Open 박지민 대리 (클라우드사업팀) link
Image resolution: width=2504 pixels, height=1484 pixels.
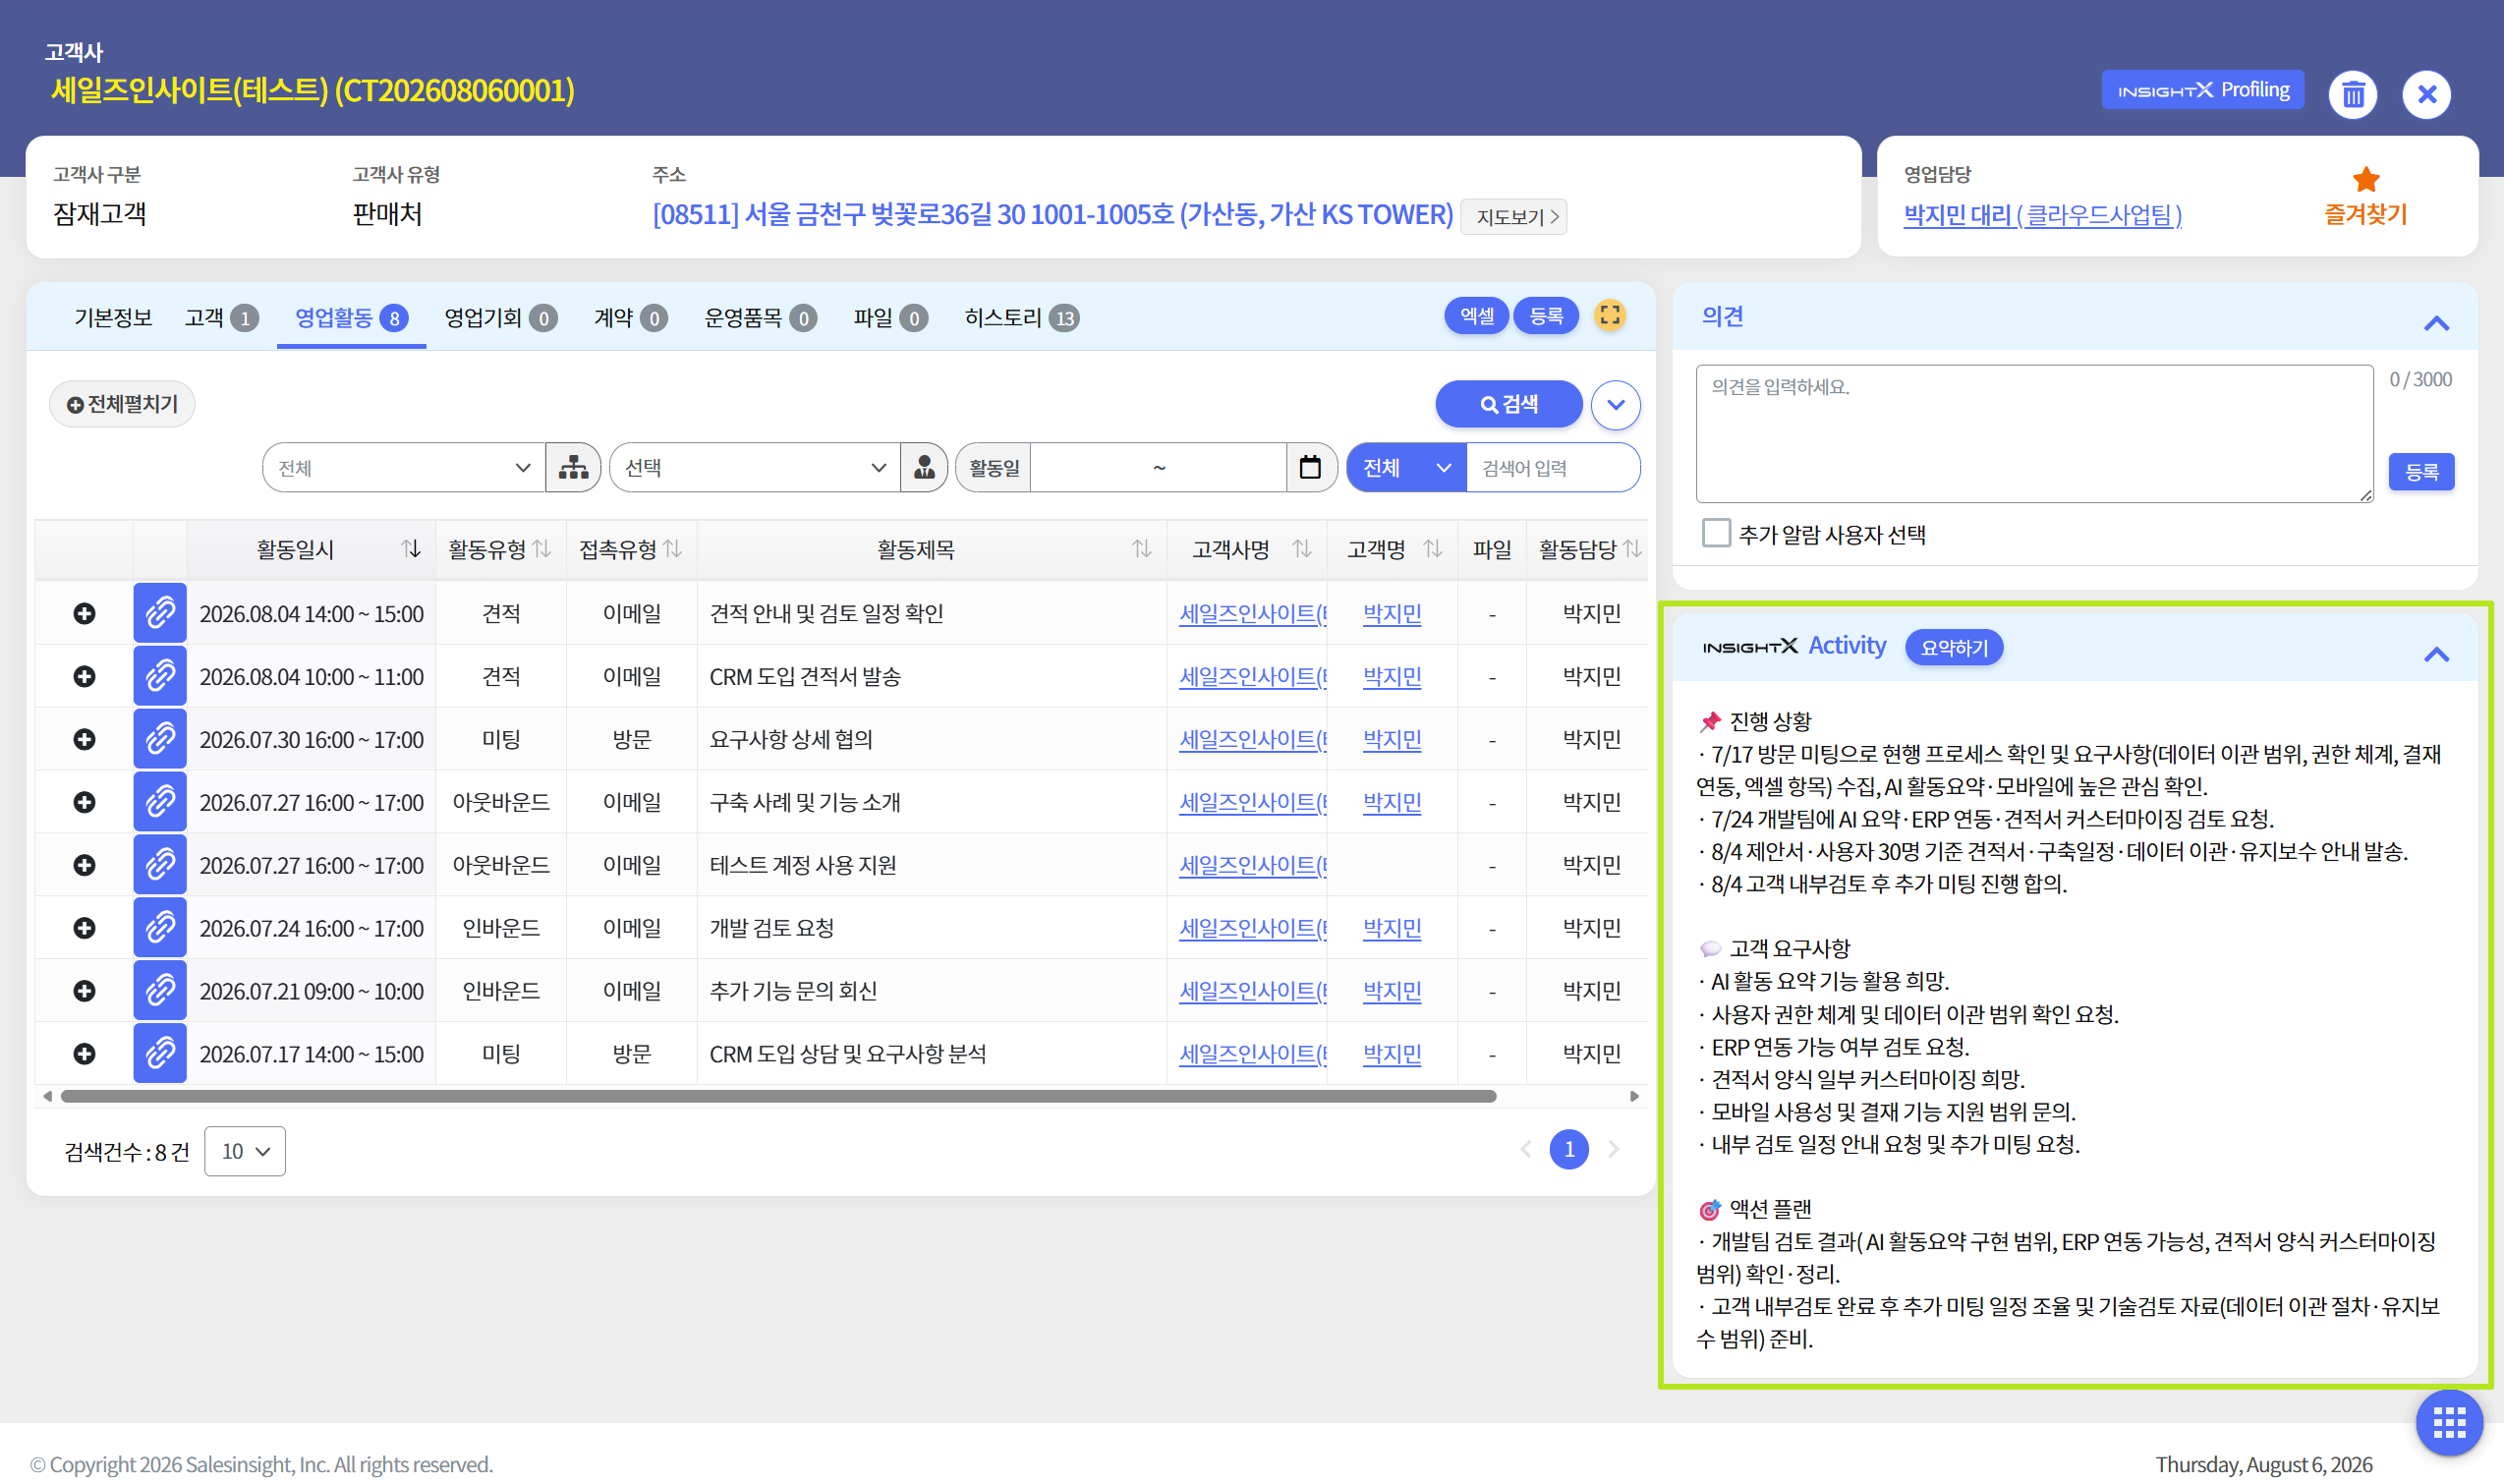point(2042,214)
